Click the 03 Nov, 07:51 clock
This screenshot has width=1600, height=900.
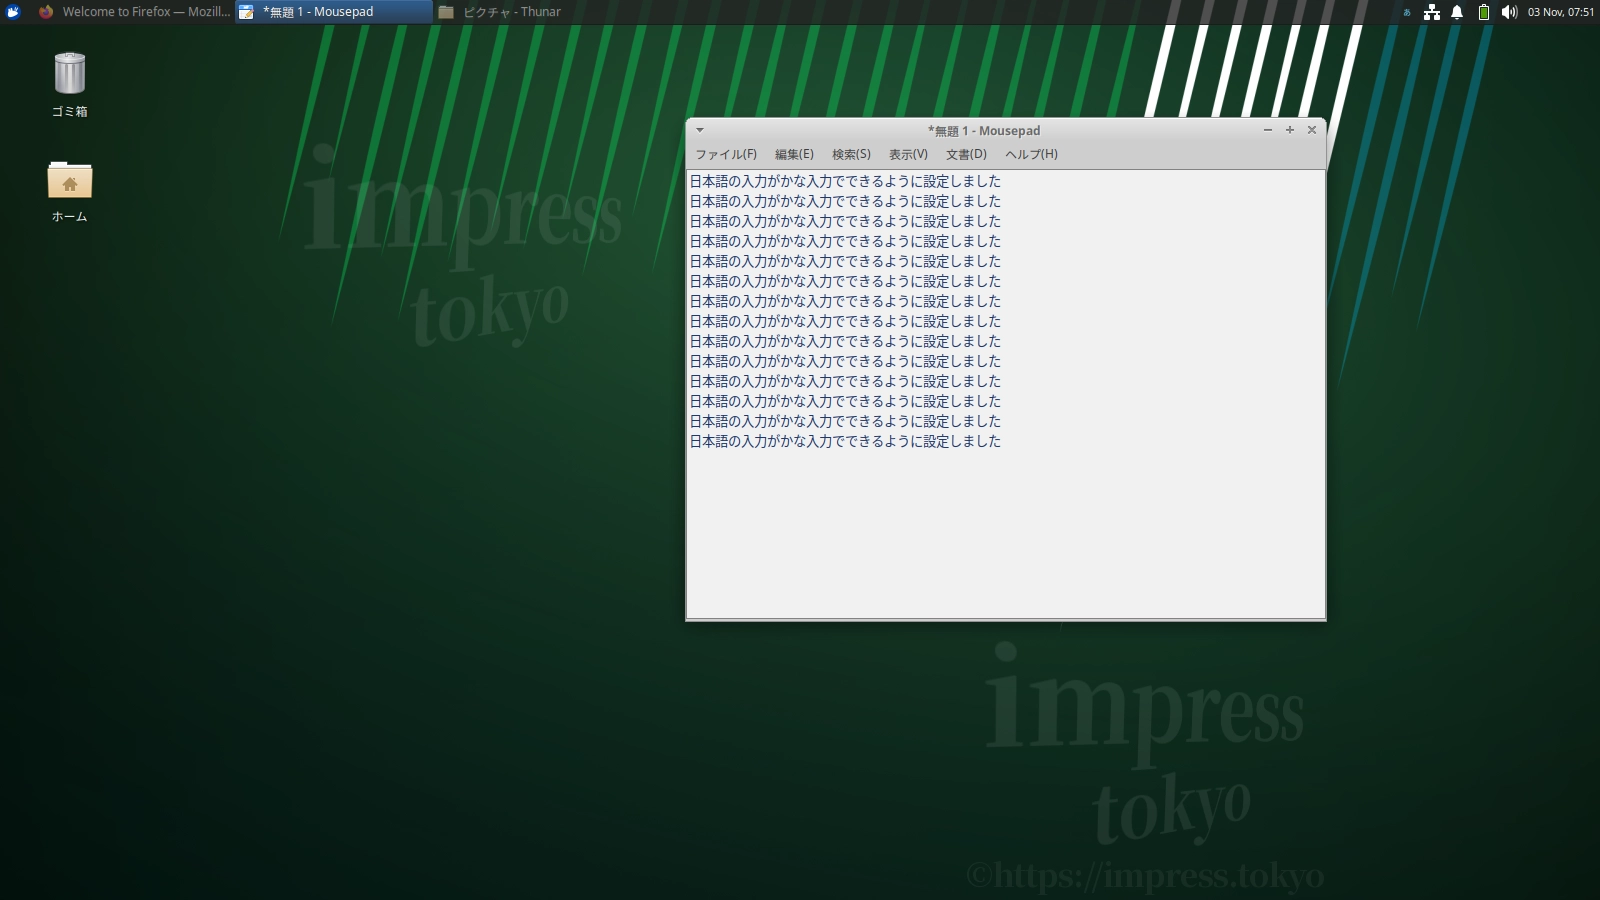[1561, 12]
